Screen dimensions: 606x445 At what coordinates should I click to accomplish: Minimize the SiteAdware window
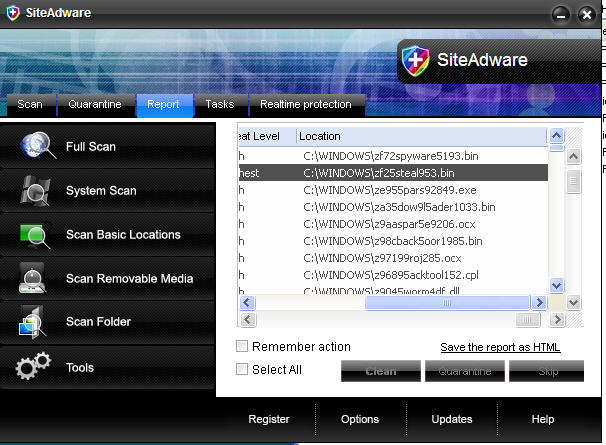(x=561, y=15)
